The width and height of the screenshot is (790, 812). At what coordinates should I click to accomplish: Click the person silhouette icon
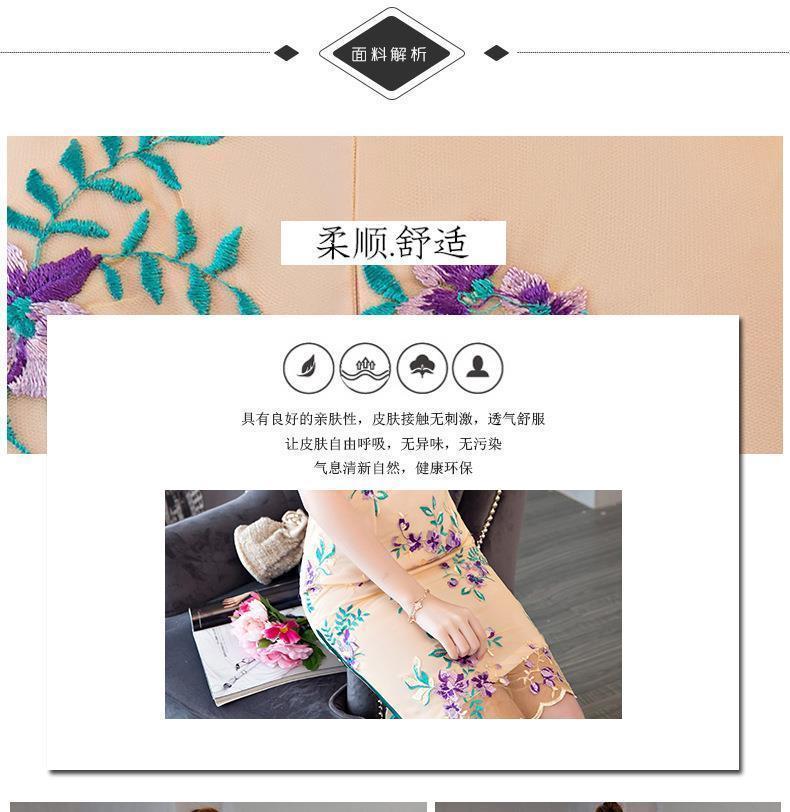tap(477, 368)
